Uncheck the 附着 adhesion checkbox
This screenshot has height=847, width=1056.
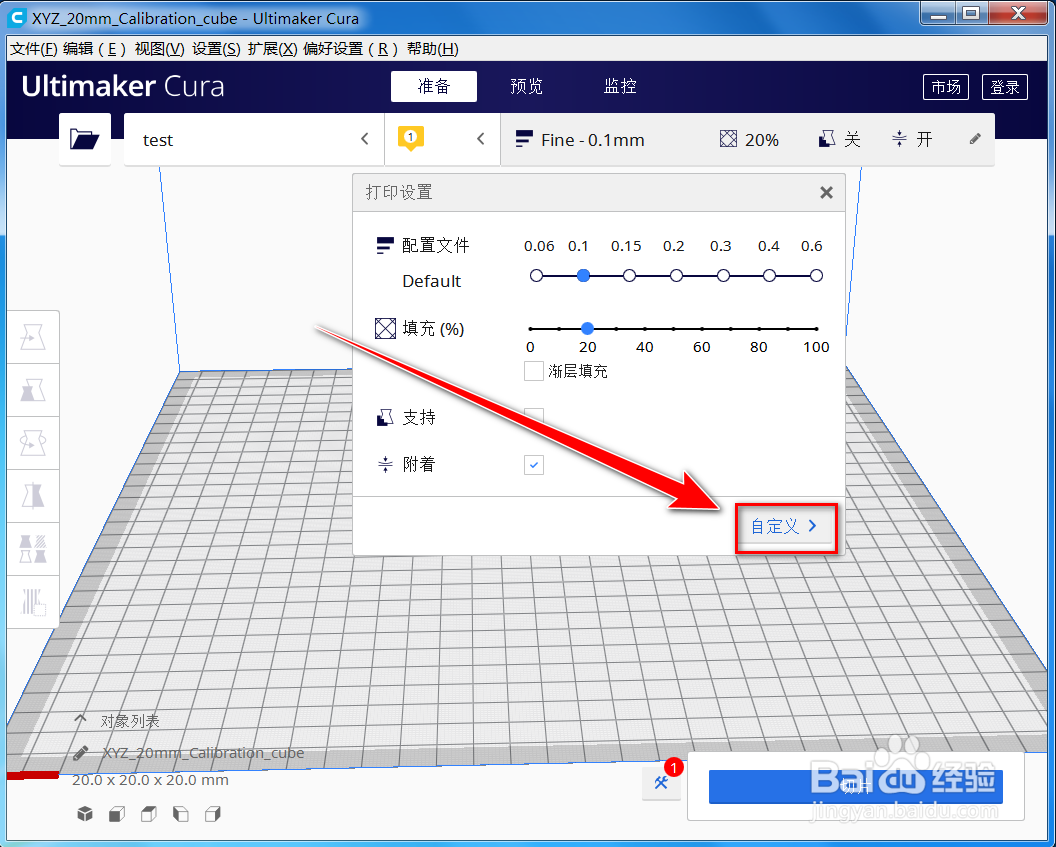533,465
